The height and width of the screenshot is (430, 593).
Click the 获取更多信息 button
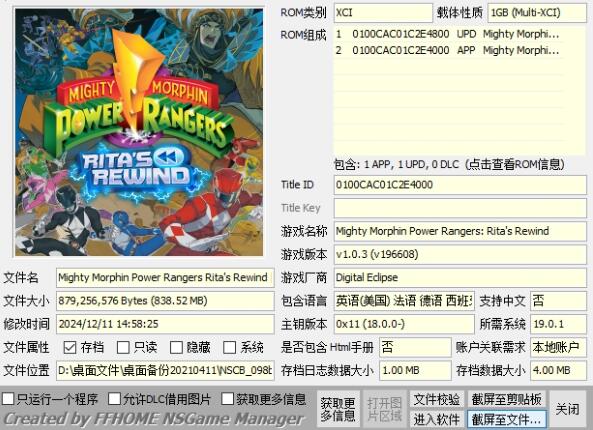coord(338,409)
